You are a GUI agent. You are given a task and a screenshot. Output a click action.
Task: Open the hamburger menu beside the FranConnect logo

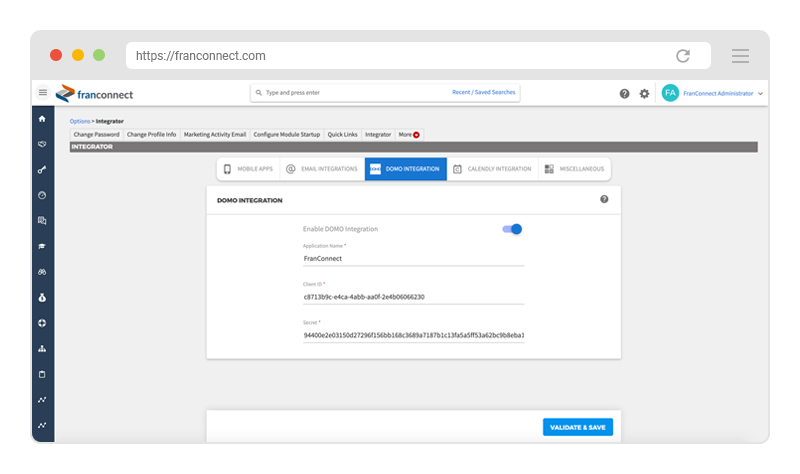click(42, 93)
